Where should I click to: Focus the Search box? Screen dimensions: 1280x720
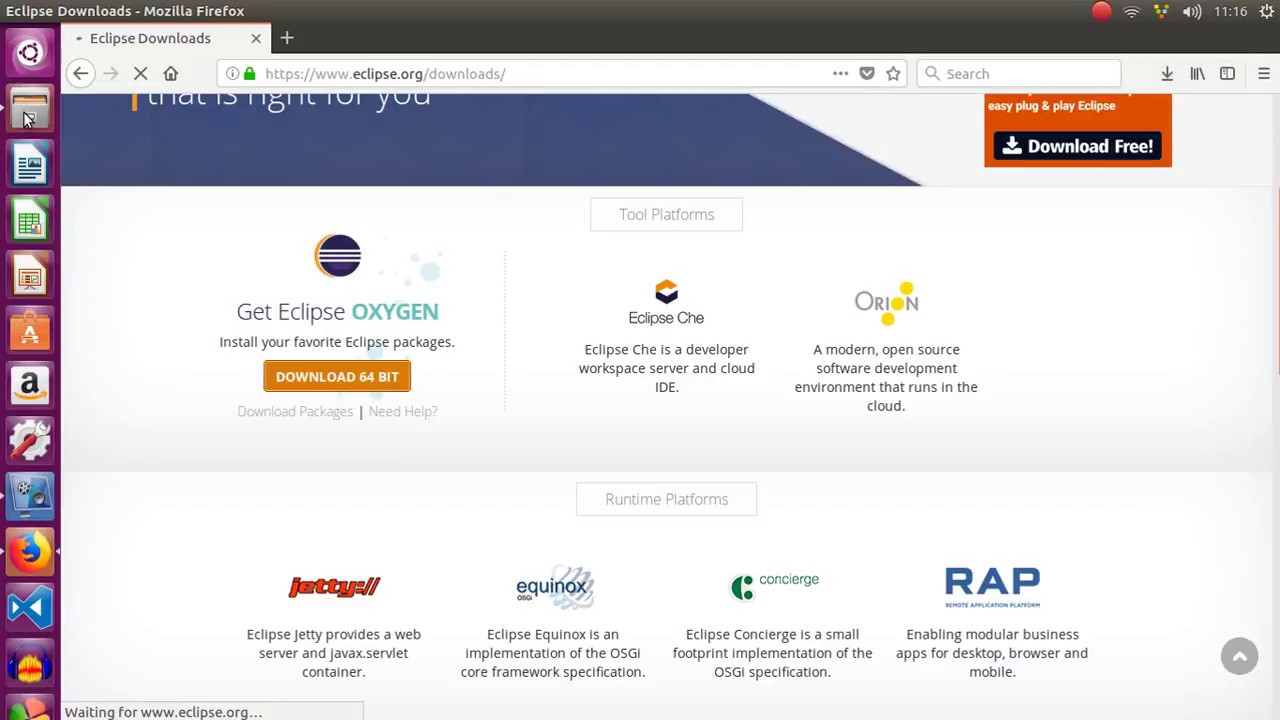coord(1018,74)
